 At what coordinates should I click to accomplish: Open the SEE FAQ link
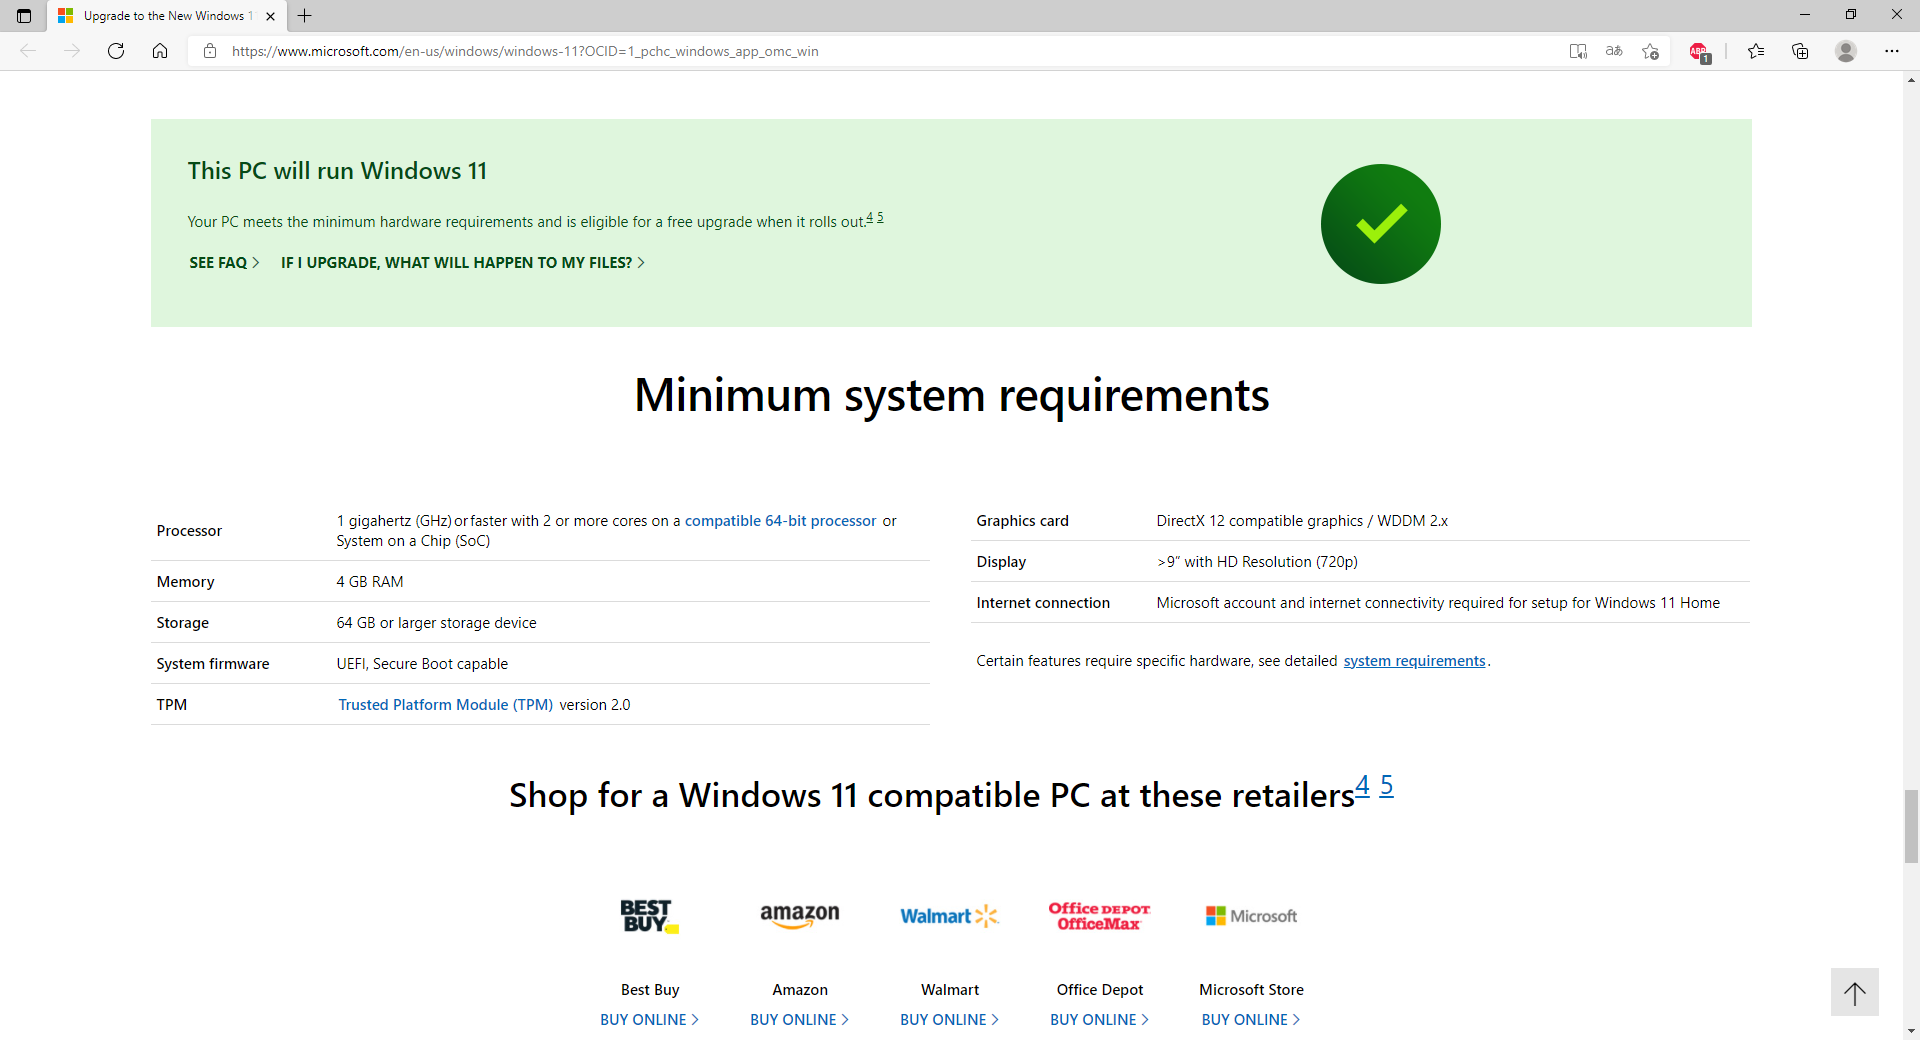tap(224, 263)
